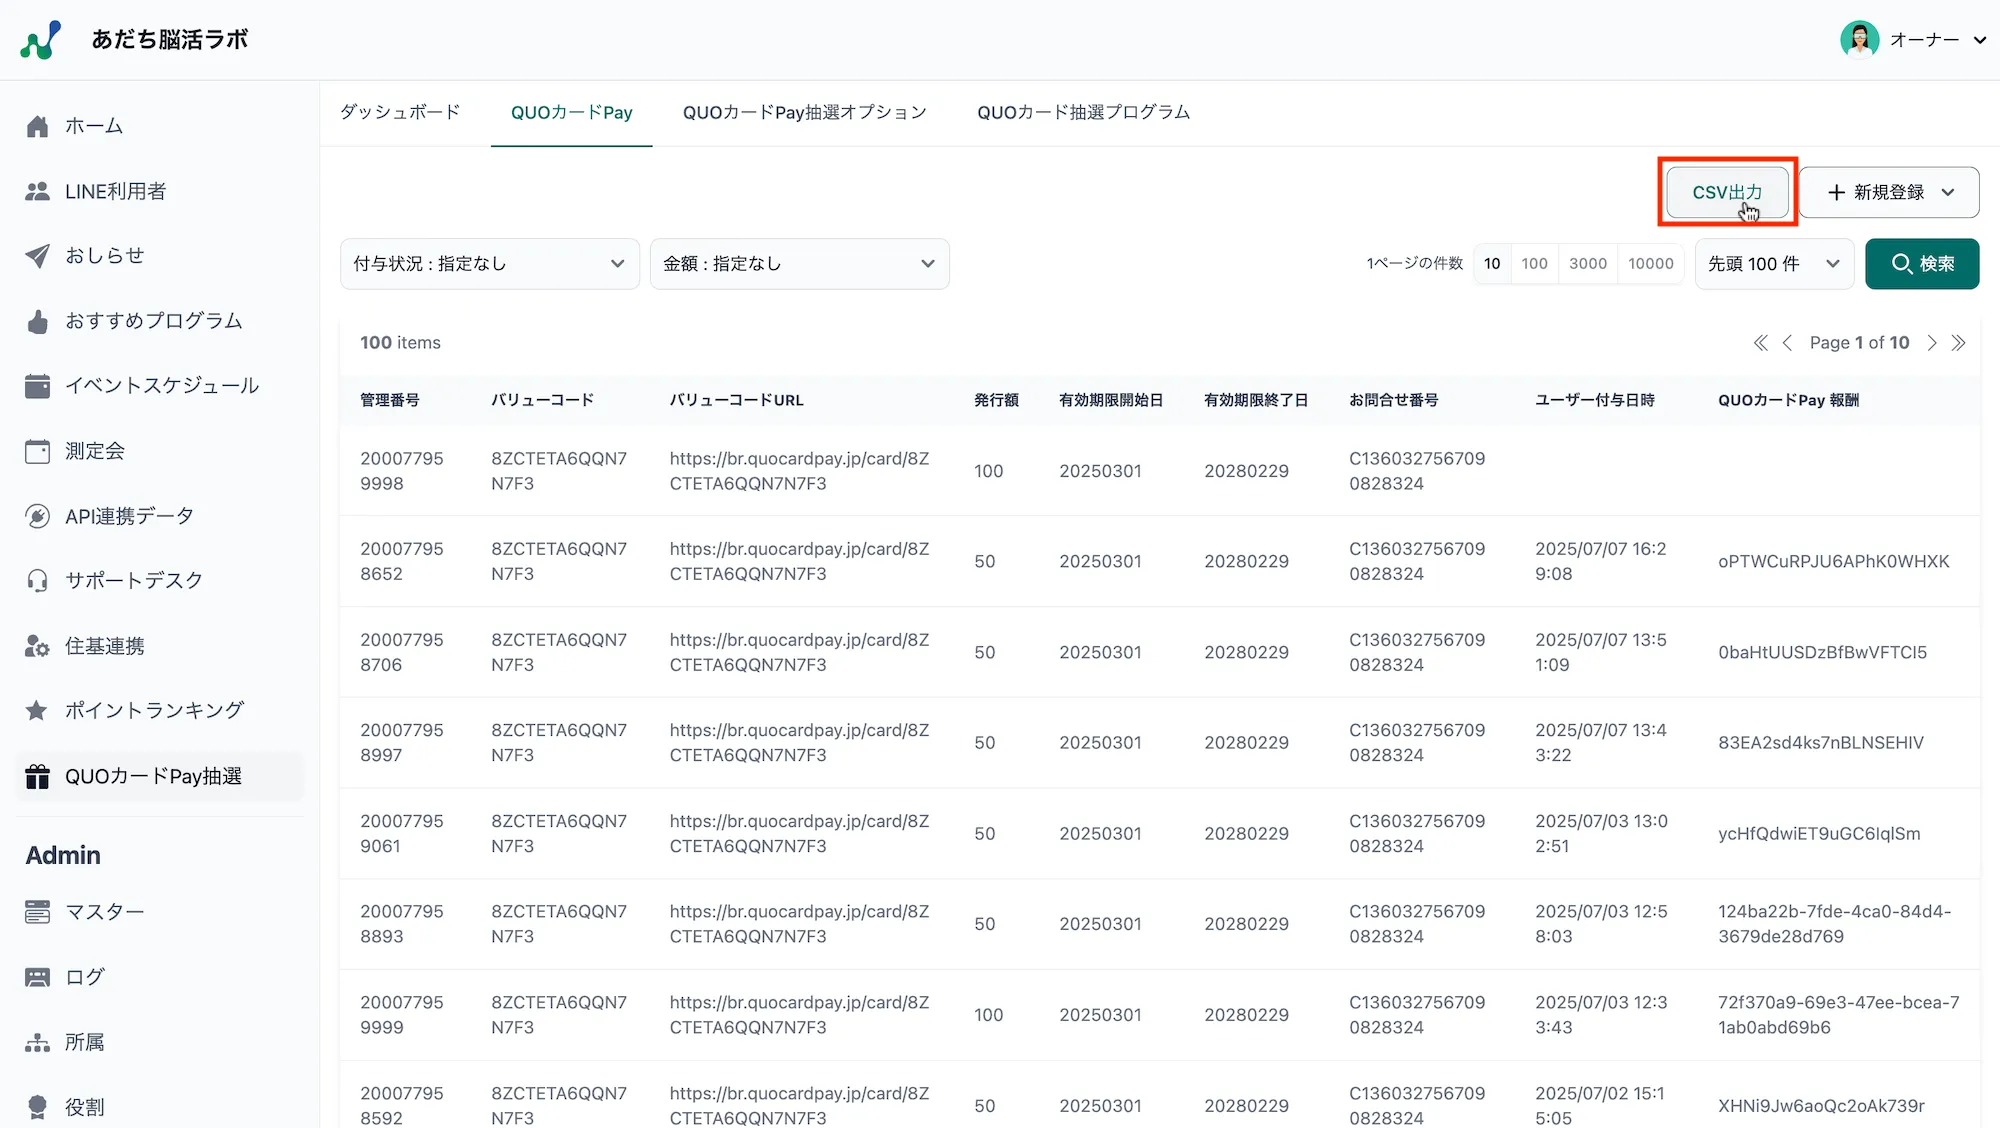This screenshot has height=1128, width=2000.
Task: Open the ログ admin section
Action: pos(83,977)
